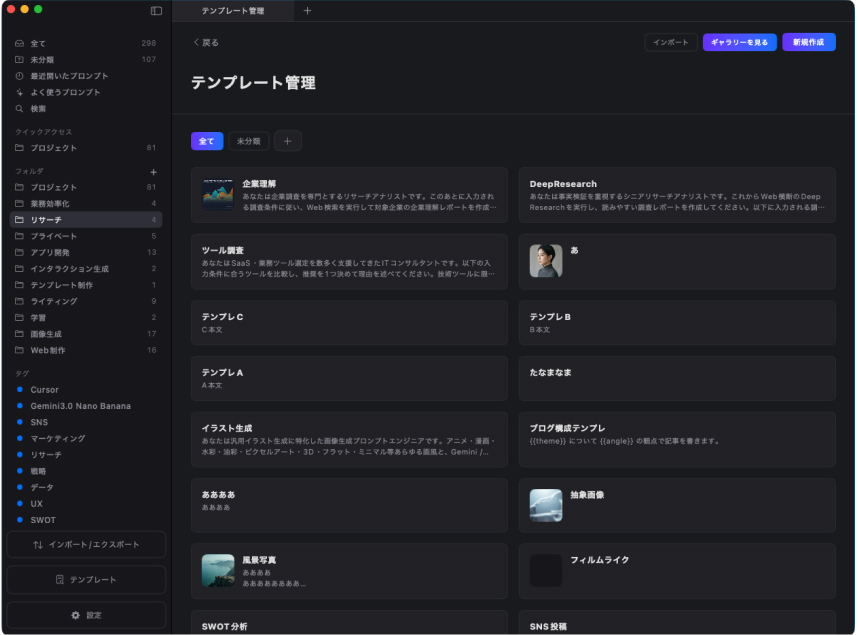Open the テンプレB template card
The height and width of the screenshot is (635, 857).
coord(677,322)
